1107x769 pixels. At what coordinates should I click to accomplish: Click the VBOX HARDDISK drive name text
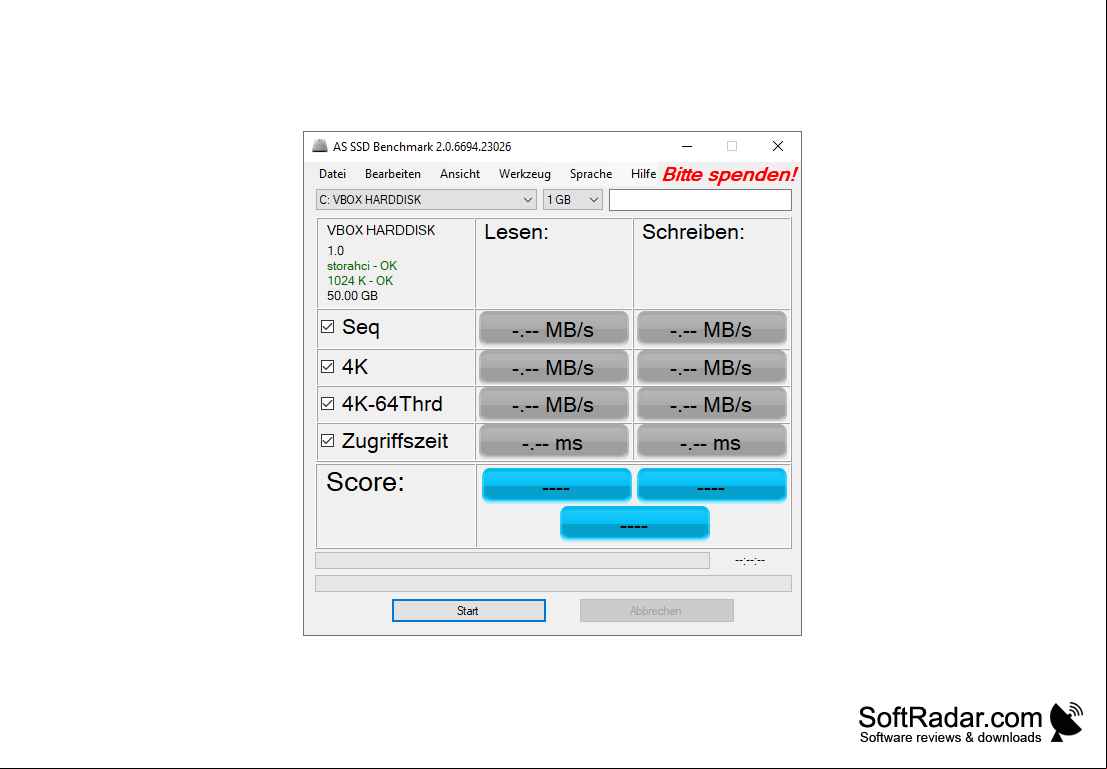(x=381, y=230)
